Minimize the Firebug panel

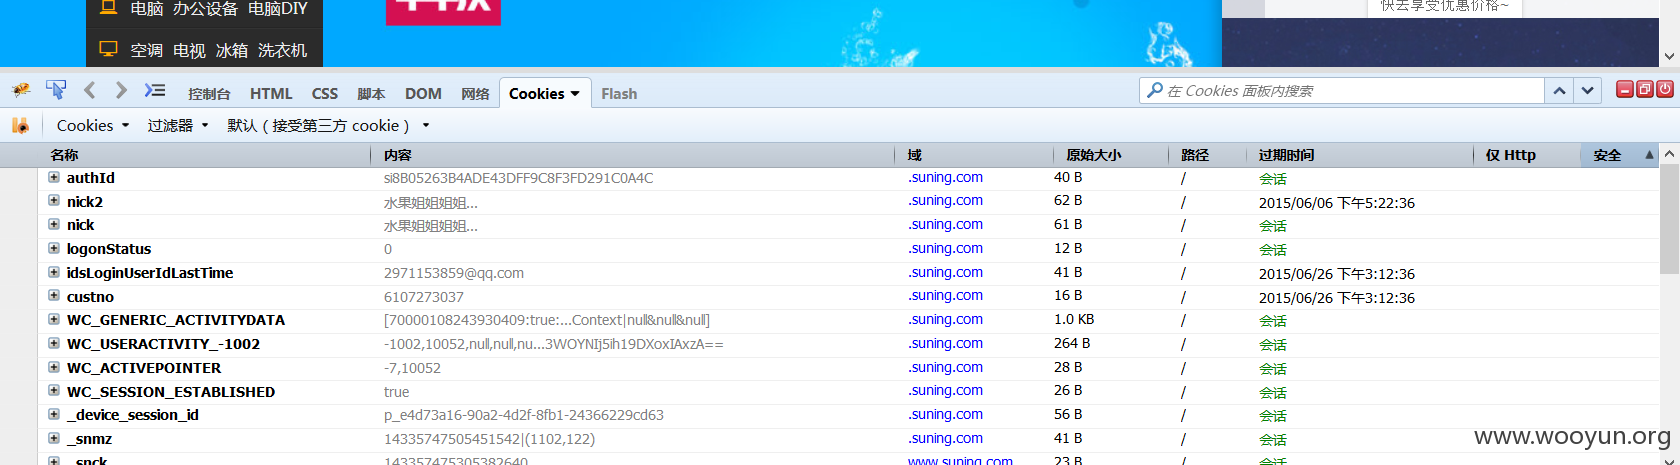(1625, 89)
